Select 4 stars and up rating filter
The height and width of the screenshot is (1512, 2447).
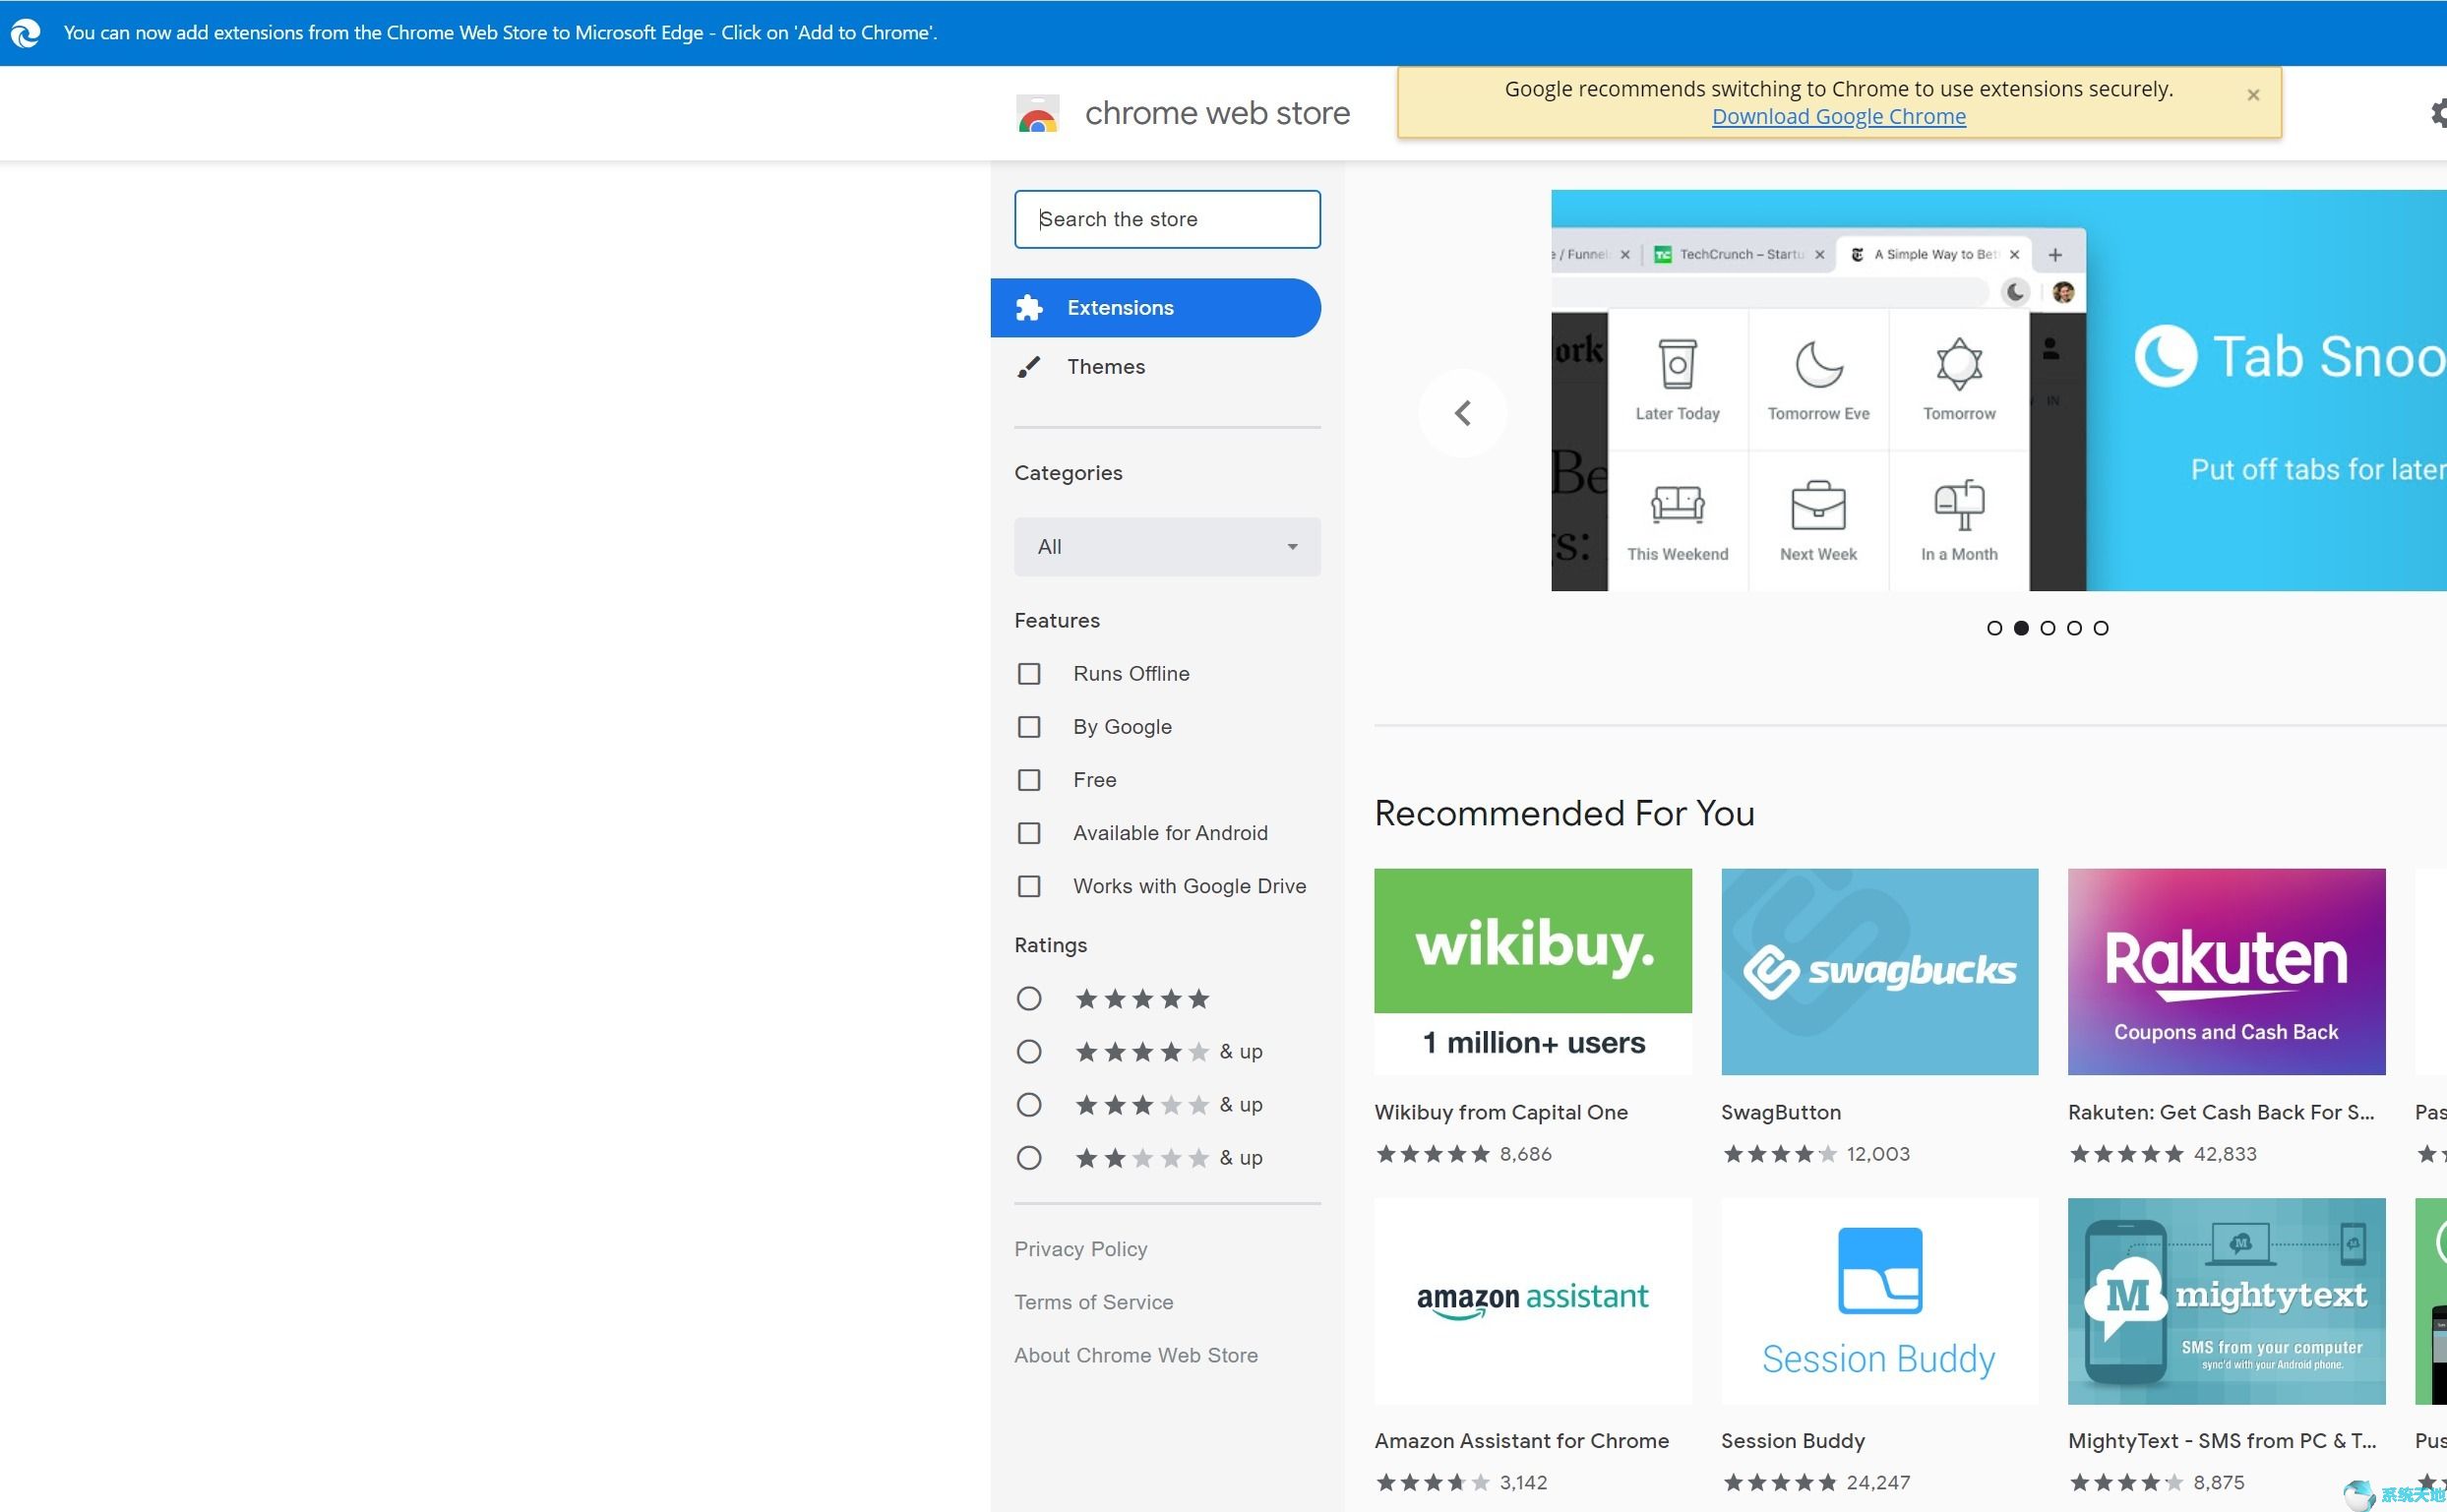coord(1026,1051)
